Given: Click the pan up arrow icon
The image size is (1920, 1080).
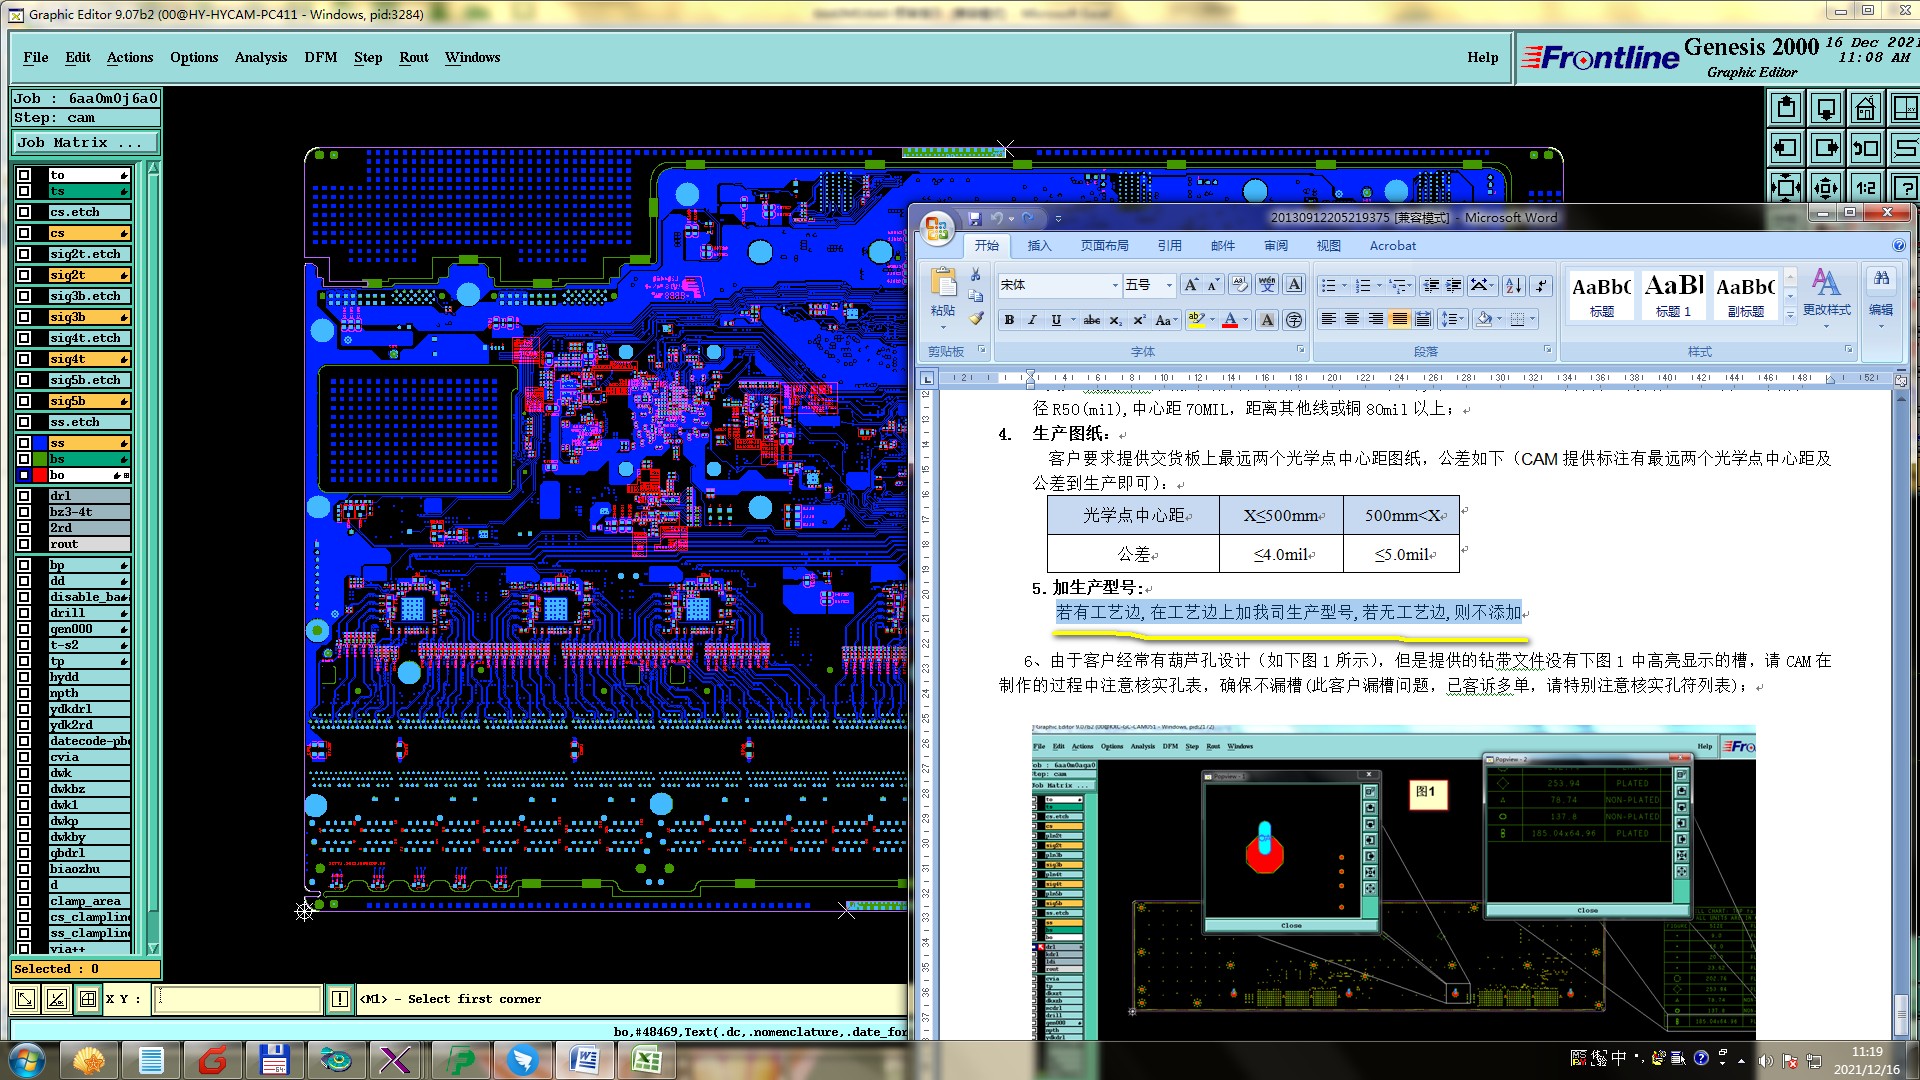Looking at the screenshot, I should (x=1786, y=108).
